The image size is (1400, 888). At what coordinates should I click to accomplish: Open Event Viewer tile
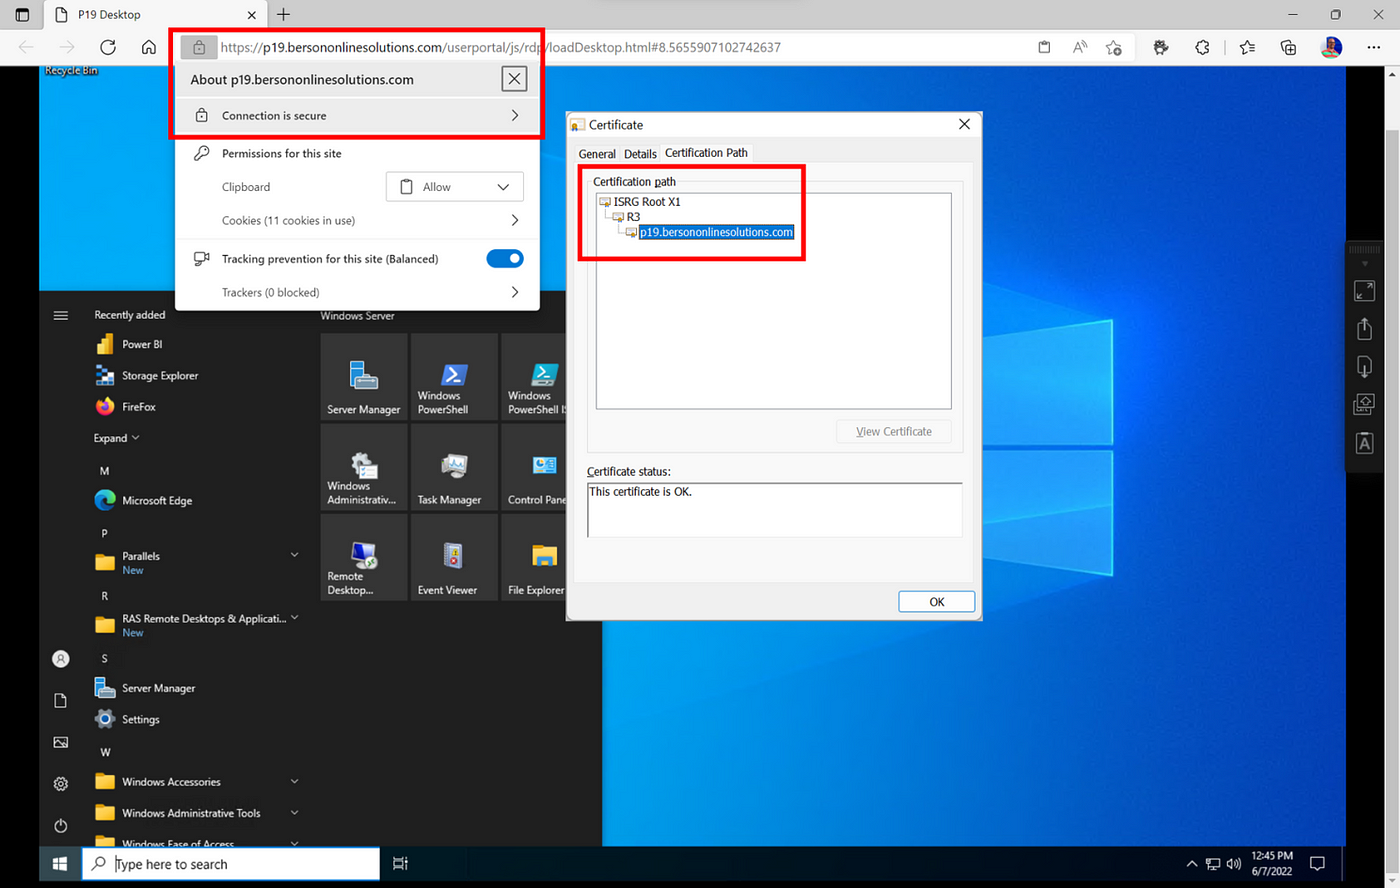coord(453,557)
